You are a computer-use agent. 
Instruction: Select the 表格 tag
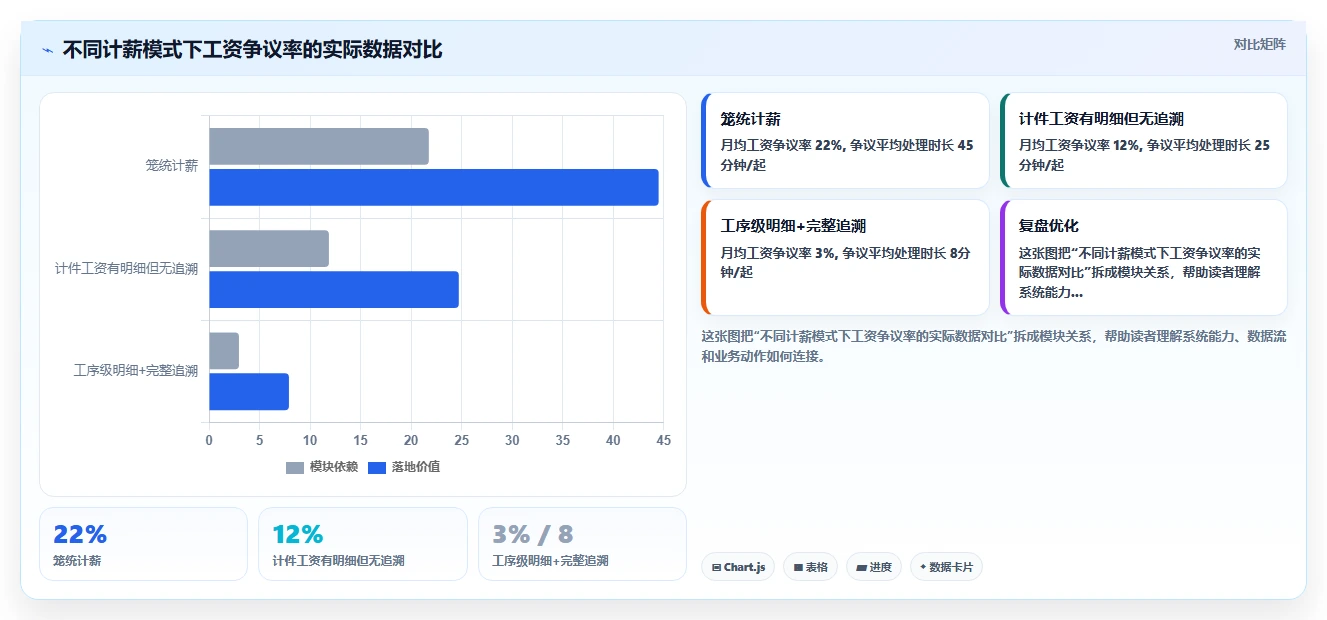pyautogui.click(x=811, y=567)
